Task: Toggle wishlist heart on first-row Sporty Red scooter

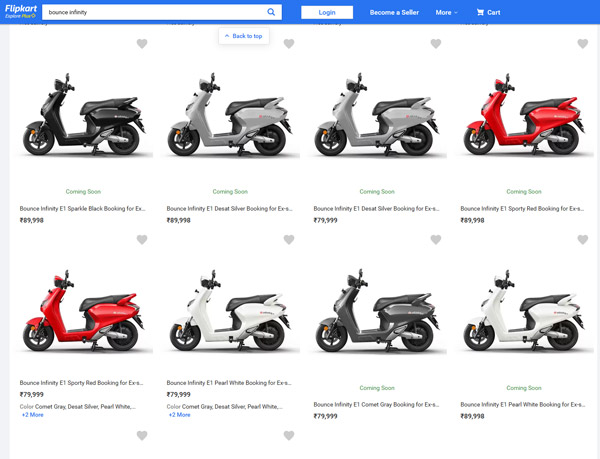Action: coord(583,44)
